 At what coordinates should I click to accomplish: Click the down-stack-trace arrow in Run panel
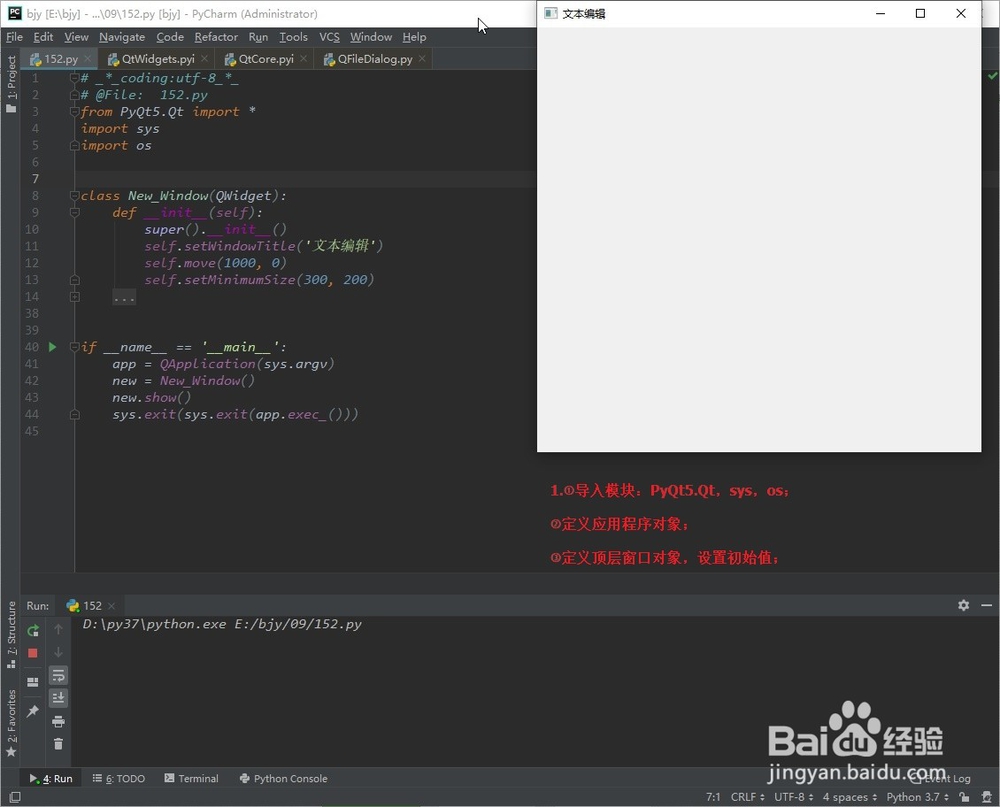tap(58, 652)
